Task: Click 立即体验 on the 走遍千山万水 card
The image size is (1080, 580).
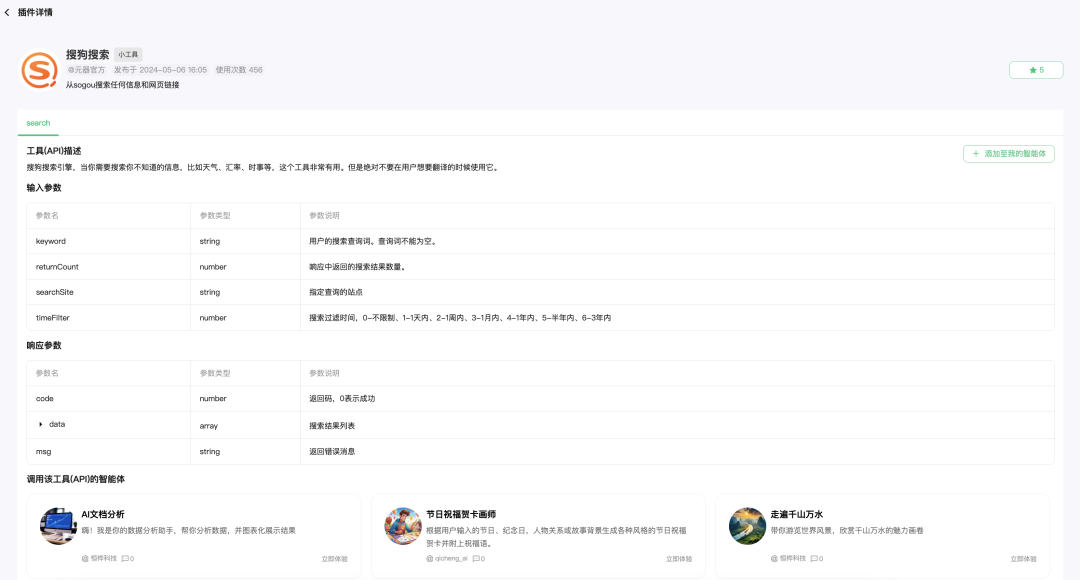Action: tap(1024, 559)
